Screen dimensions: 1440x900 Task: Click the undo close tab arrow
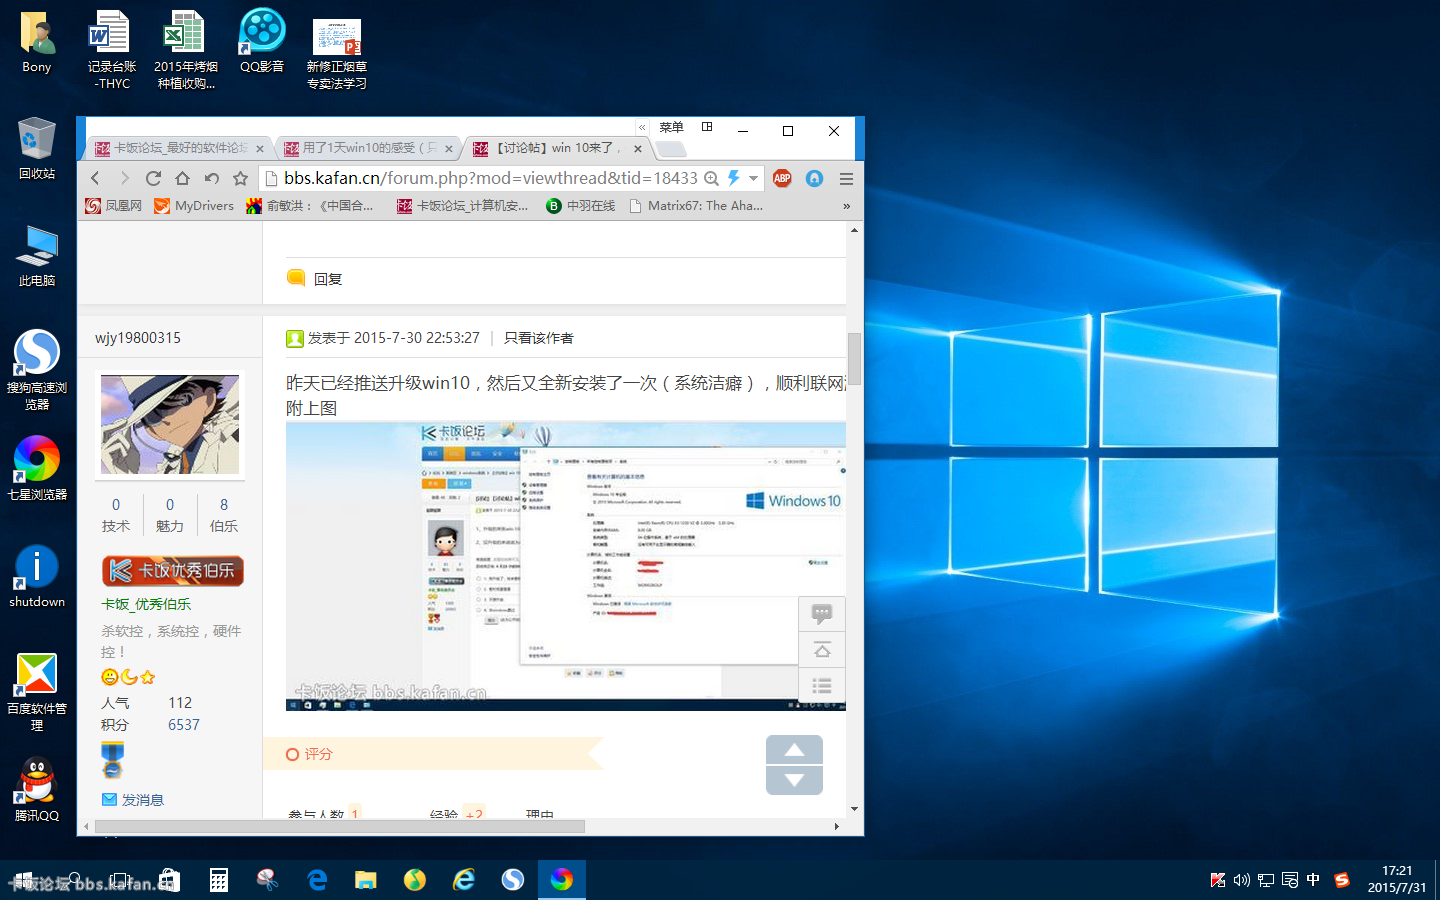(x=211, y=178)
